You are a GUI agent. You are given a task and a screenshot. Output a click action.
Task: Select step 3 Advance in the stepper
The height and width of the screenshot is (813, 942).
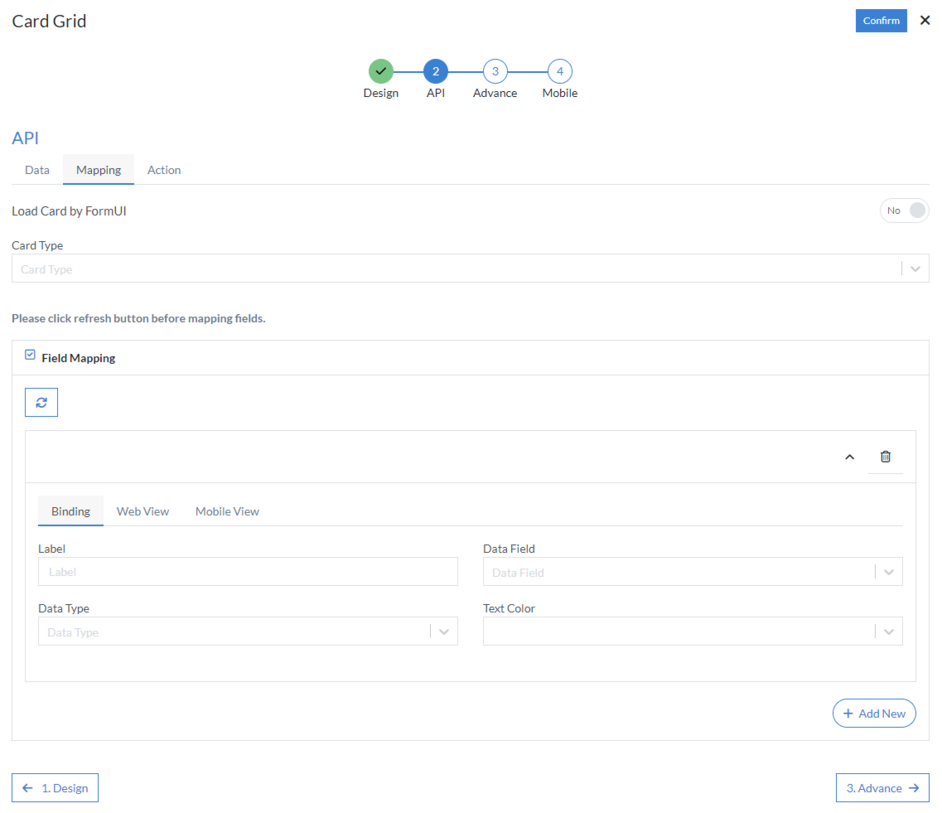click(494, 71)
